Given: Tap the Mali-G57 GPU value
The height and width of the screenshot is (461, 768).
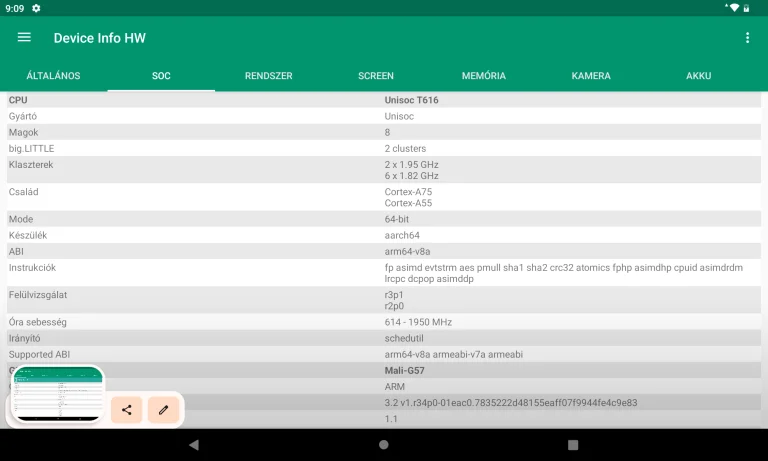Looking at the screenshot, I should pyautogui.click(x=405, y=370).
